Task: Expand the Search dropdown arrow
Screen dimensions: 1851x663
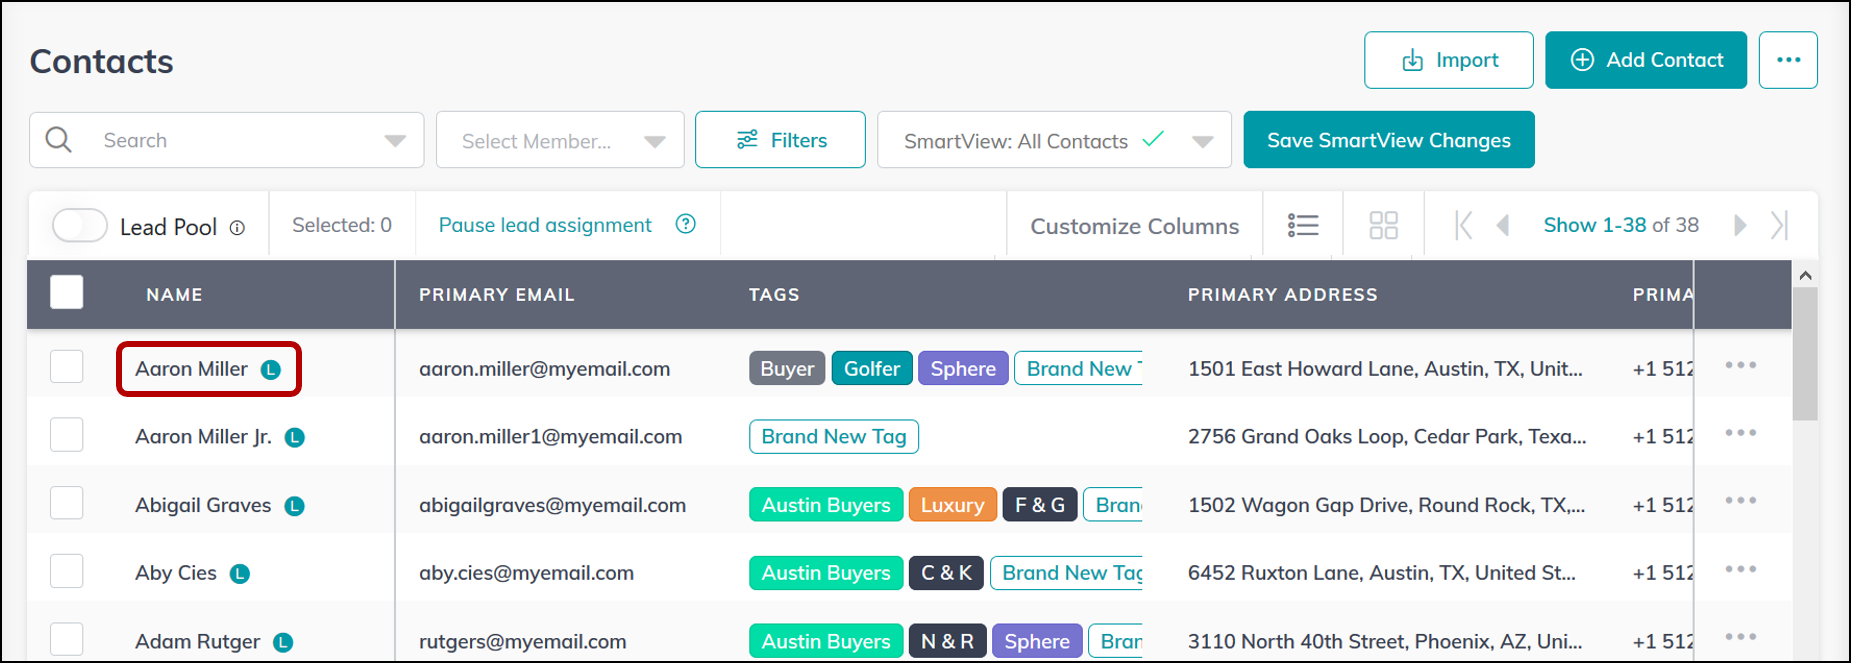Action: 395,141
